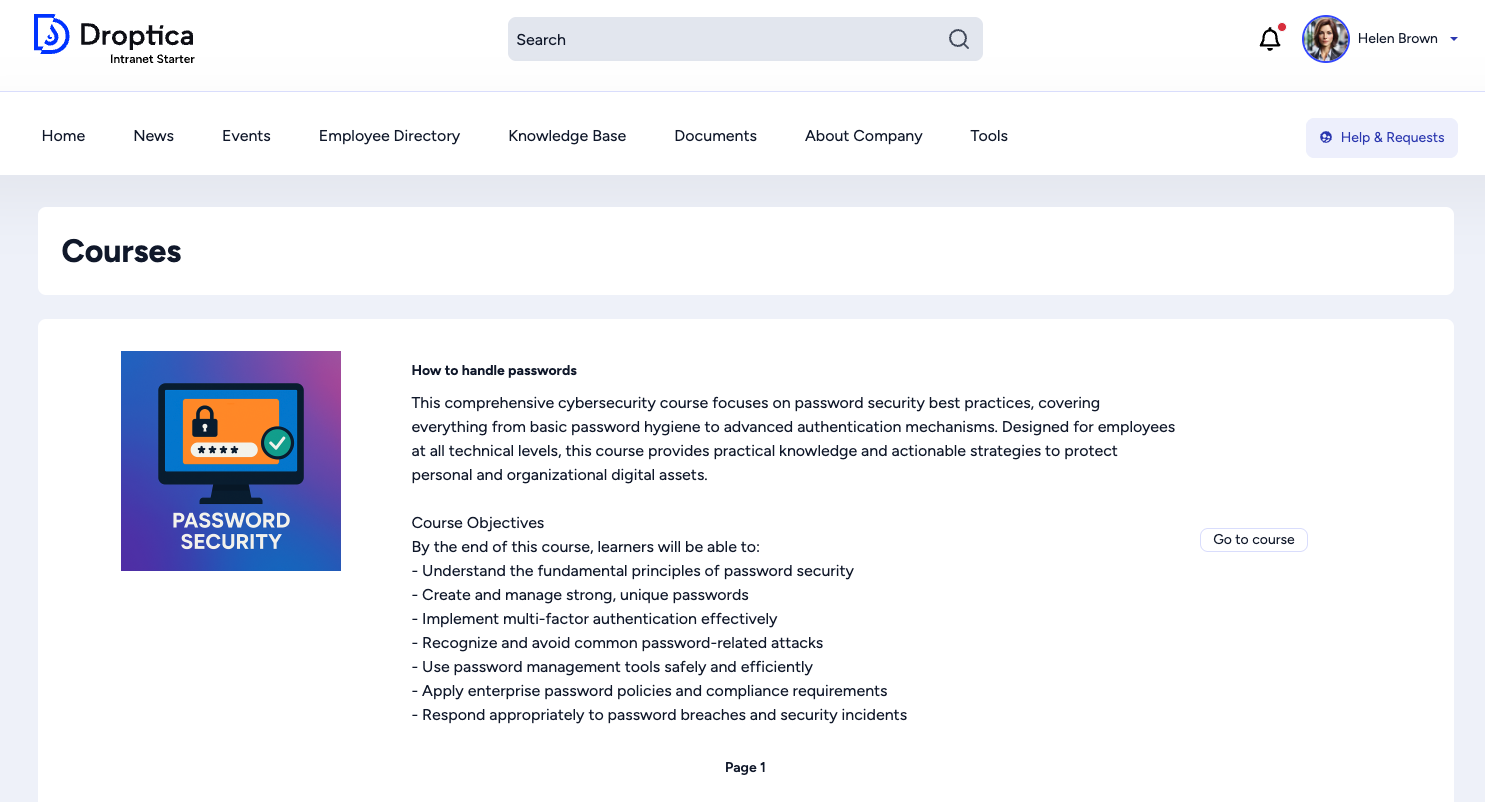Open the Tools menu item
Image resolution: width=1485 pixels, height=802 pixels.
click(x=988, y=136)
